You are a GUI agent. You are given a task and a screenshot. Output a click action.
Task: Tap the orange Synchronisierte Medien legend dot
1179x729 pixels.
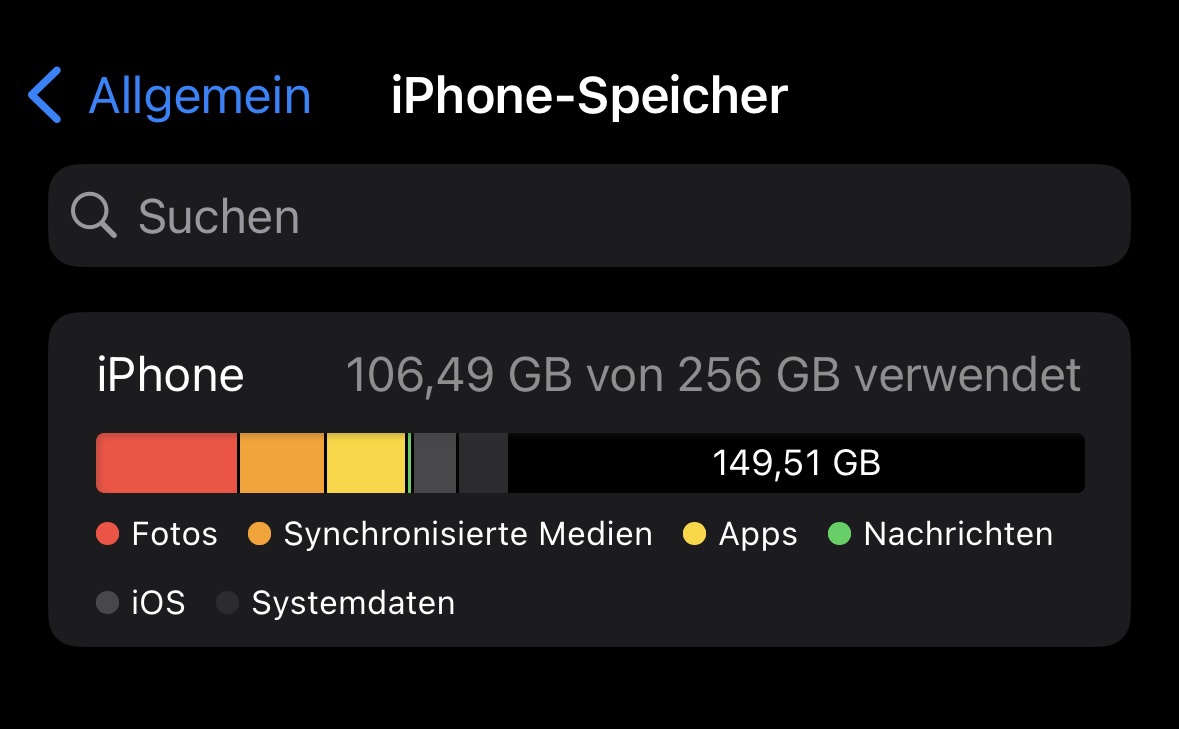(x=260, y=535)
